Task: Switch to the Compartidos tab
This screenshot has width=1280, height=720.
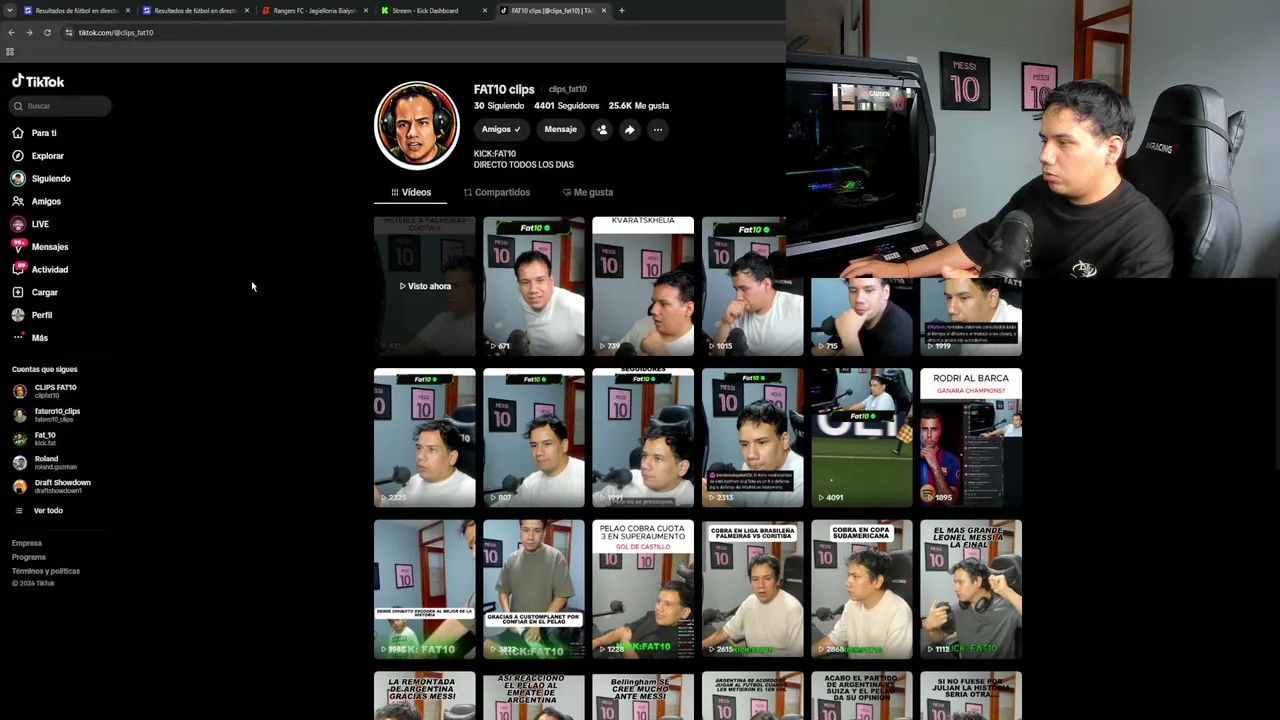Action: pos(497,192)
